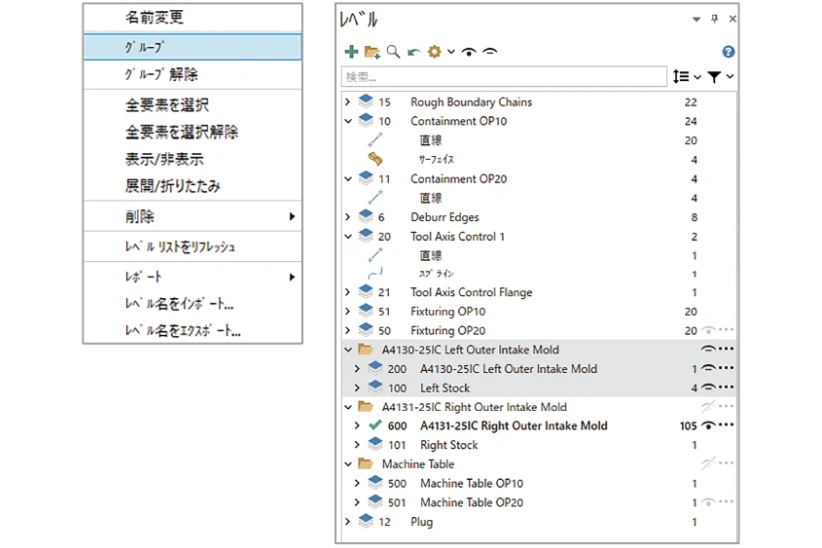Viewport: 822px width, 548px height.
Task: Select the Deburr Edges level row
Action: click(444, 217)
